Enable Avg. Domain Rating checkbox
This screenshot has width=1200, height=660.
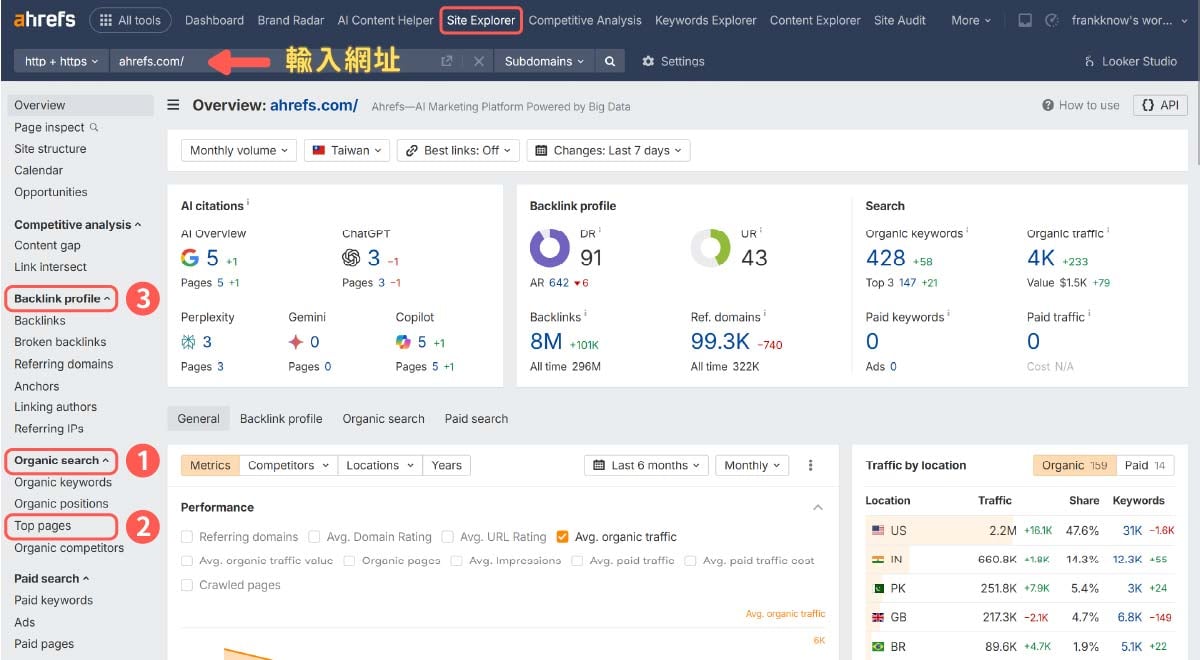[315, 537]
